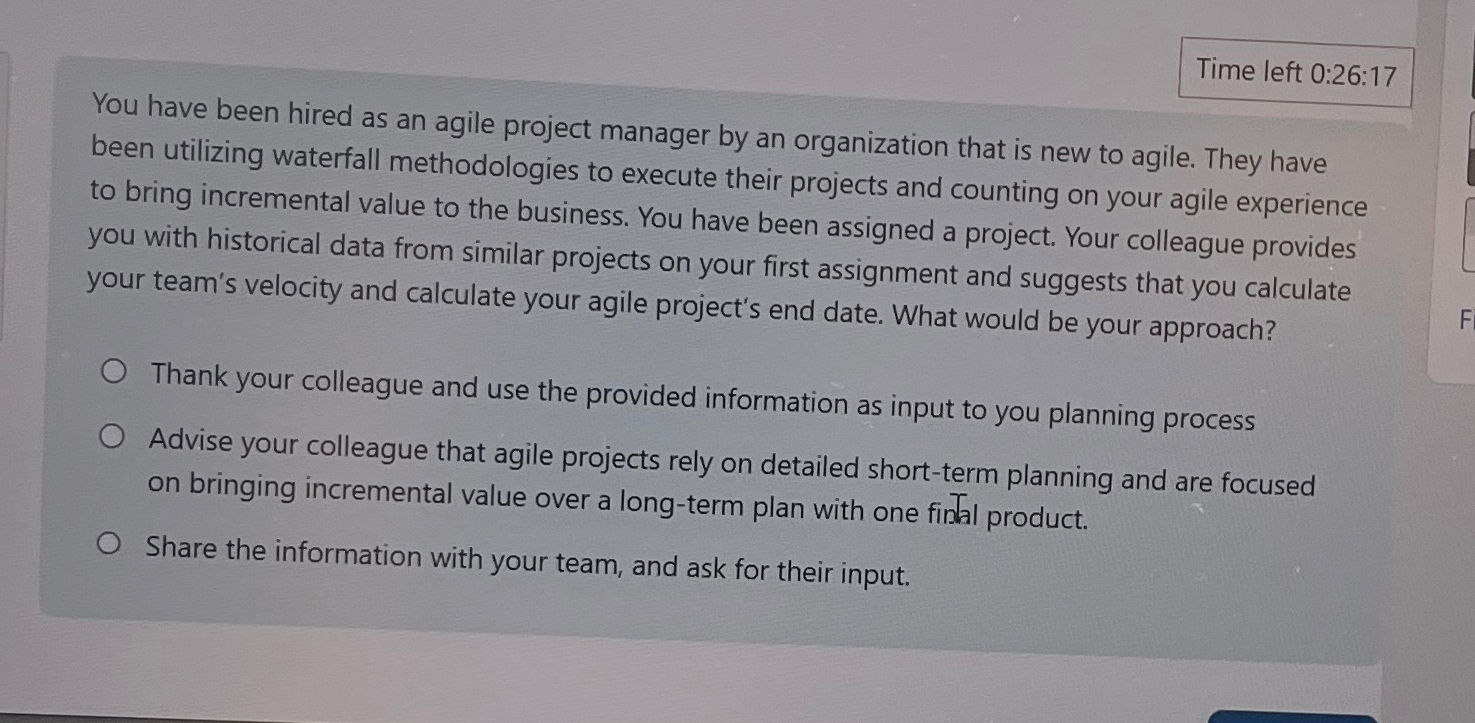Viewport: 1475px width, 723px height.
Task: Click the lower rectangle near right edge
Action: pos(1470,230)
